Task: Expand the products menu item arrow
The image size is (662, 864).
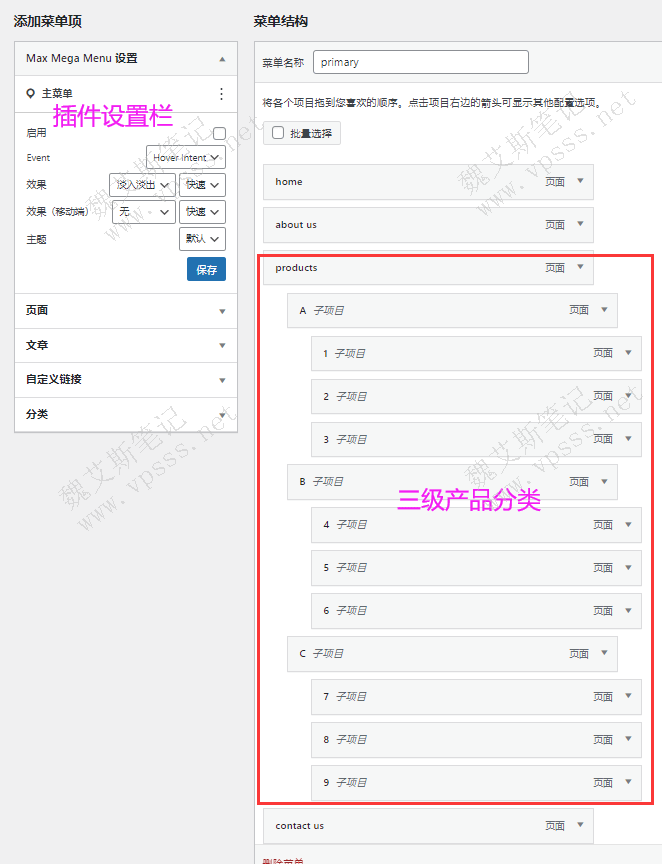Action: tap(580, 267)
